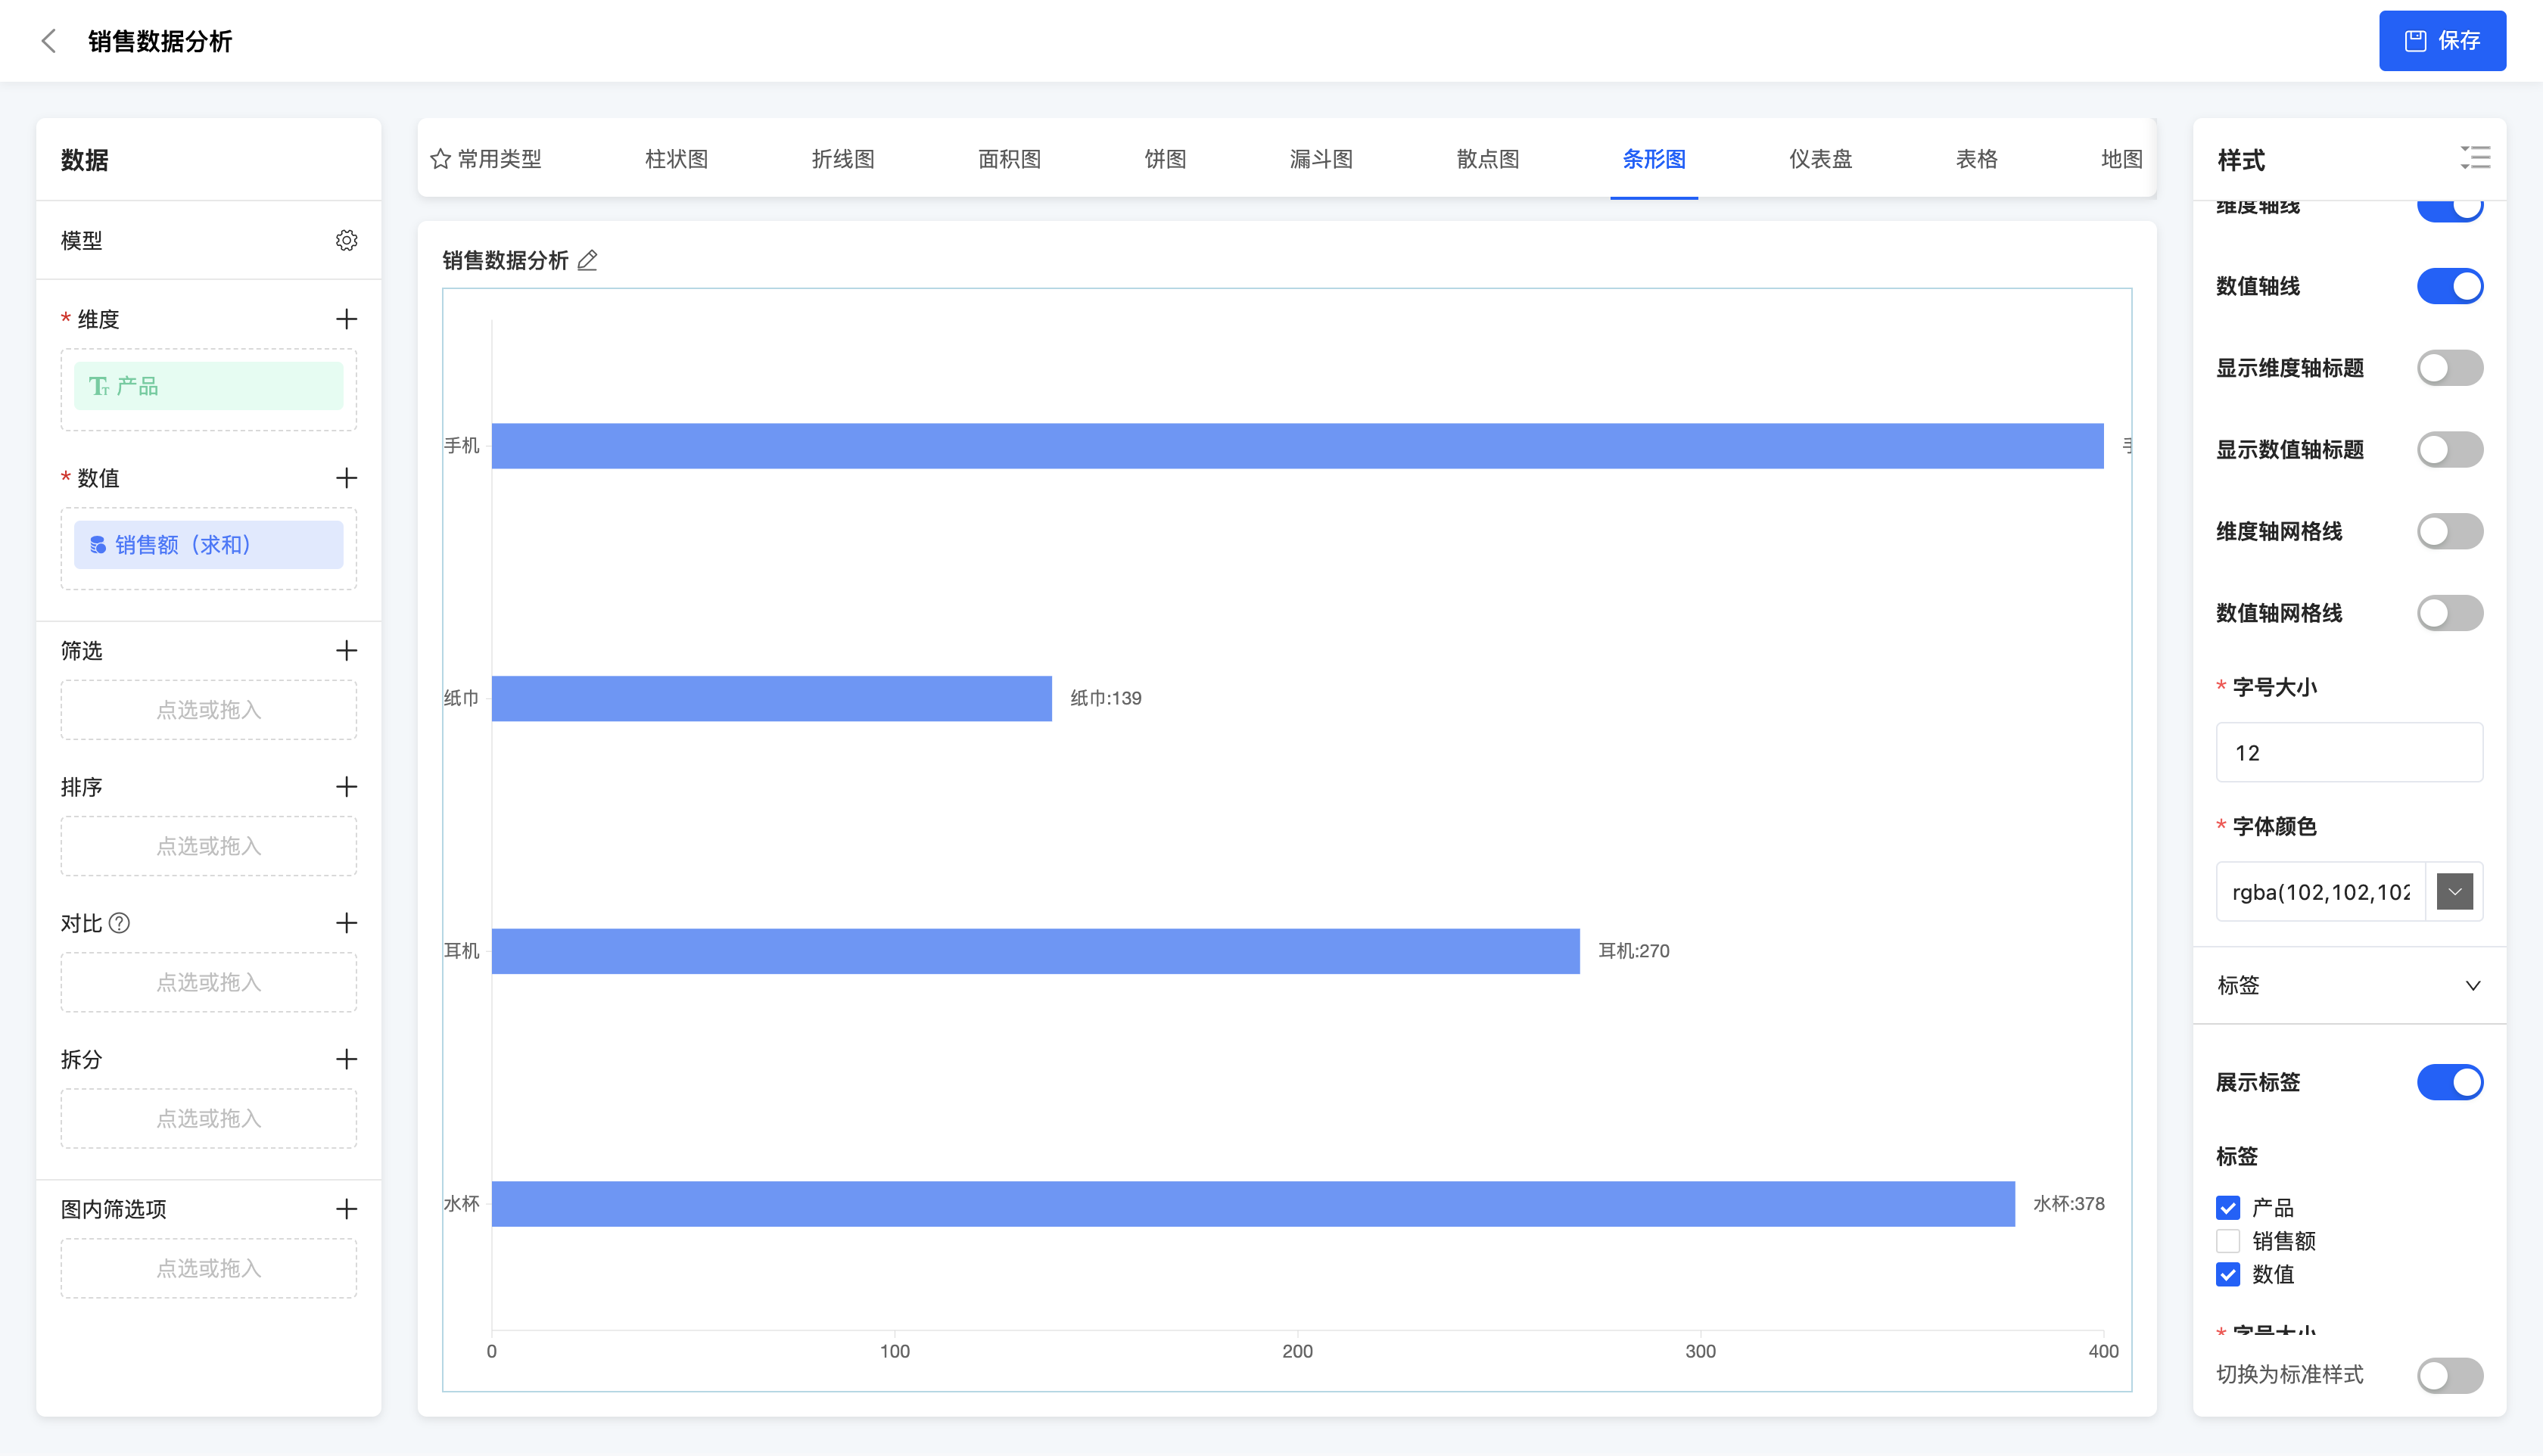Enable 显示维度轴标题 switch
2543x1456 pixels.
coord(2449,368)
